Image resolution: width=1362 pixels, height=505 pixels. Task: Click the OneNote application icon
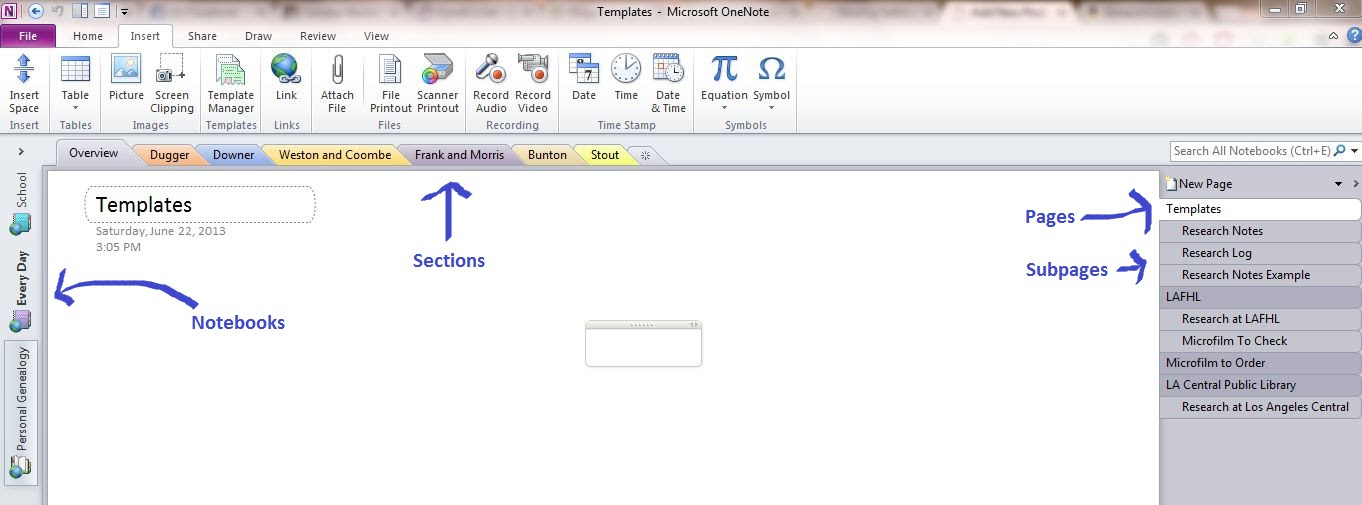pyautogui.click(x=10, y=11)
